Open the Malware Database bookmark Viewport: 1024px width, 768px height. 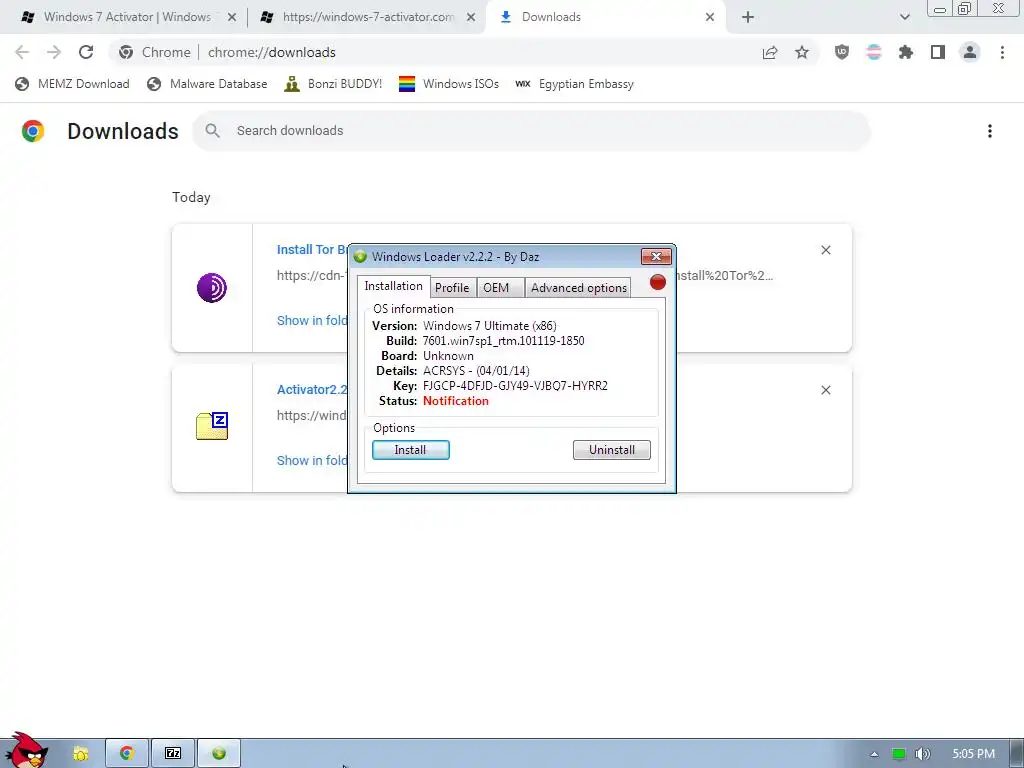click(208, 84)
